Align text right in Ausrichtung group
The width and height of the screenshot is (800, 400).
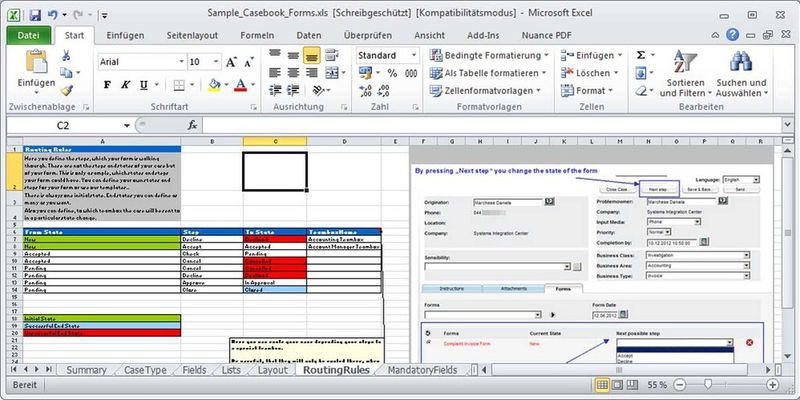[312, 73]
